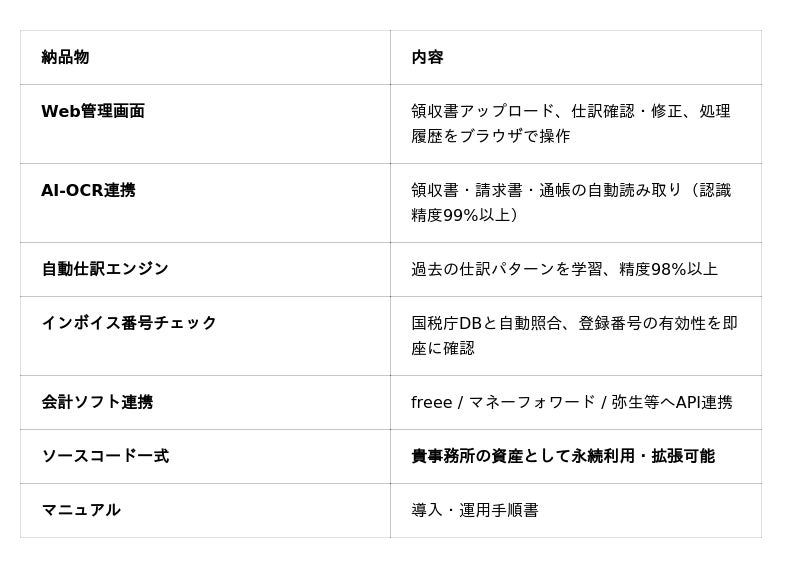Click the 過去の仕訳パターンを学習 description cell
This screenshot has height=568, width=800.
pyautogui.click(x=564, y=269)
